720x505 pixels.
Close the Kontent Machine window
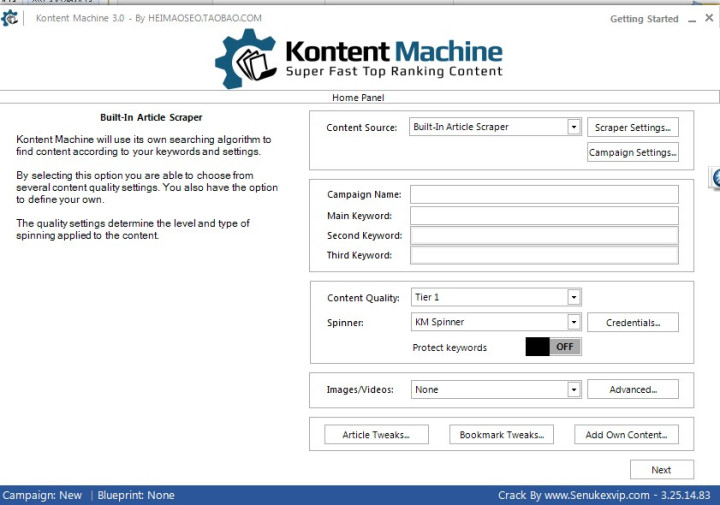click(x=709, y=18)
